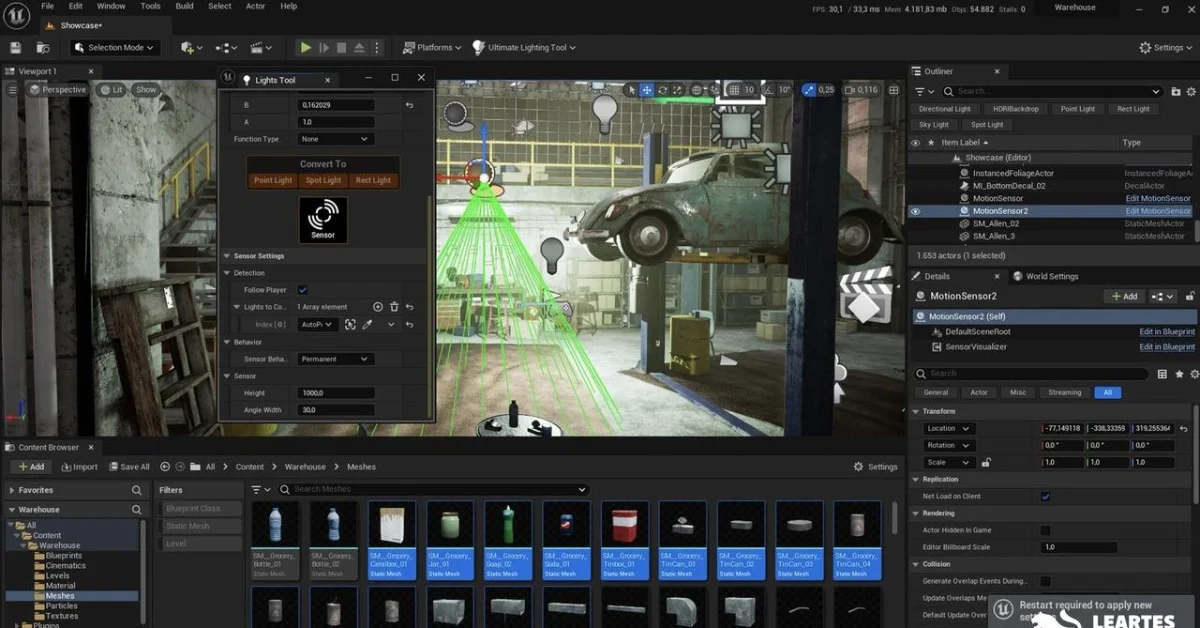The image size is (1200, 628).
Task: Click Edit in Blueprint for SensorVisualizer
Action: coord(1166,346)
